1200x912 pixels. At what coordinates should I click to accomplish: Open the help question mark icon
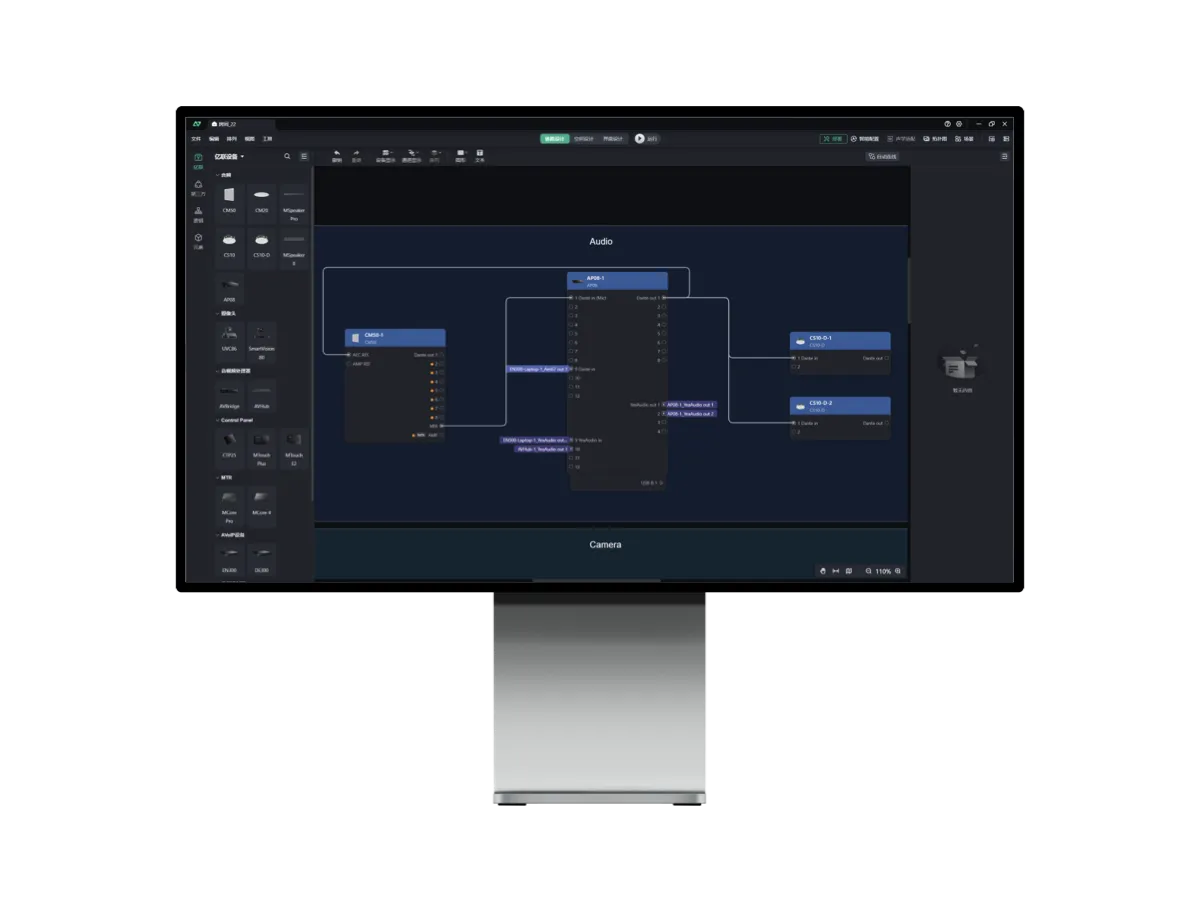[x=947, y=124]
